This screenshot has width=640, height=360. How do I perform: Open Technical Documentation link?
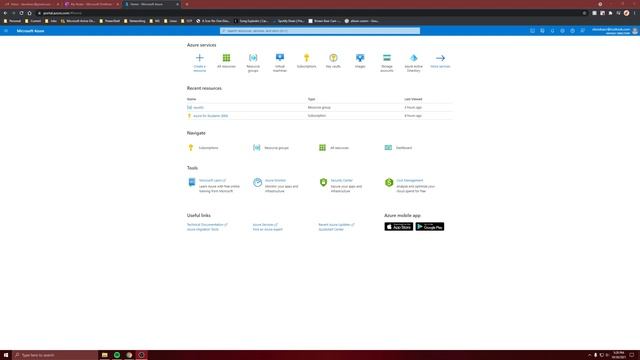coord(207,225)
